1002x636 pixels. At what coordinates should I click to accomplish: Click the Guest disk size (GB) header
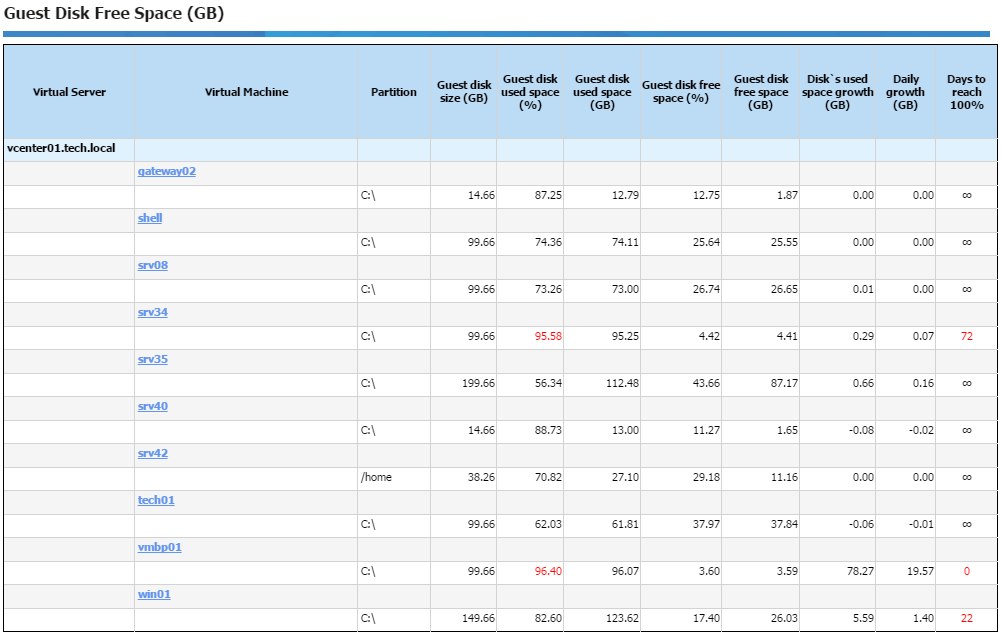[464, 92]
